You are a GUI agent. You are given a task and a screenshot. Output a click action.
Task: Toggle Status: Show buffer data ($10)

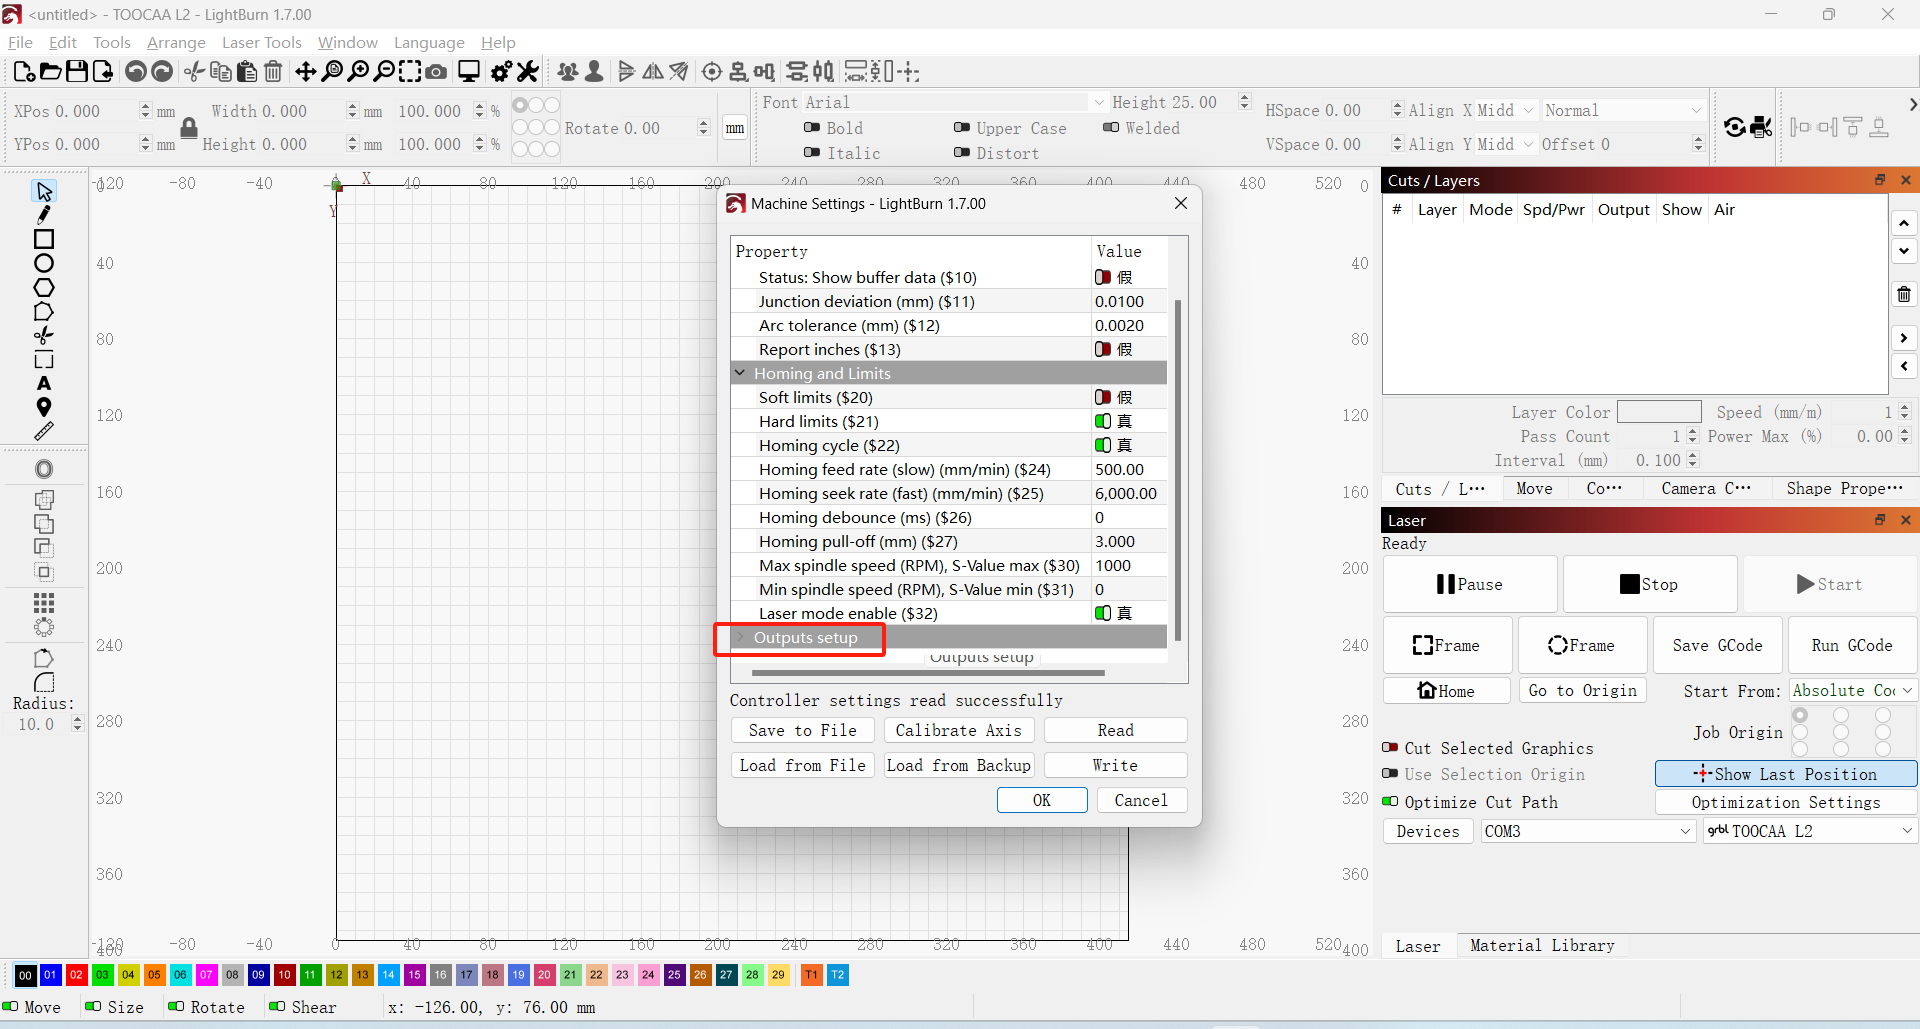coord(1103,277)
